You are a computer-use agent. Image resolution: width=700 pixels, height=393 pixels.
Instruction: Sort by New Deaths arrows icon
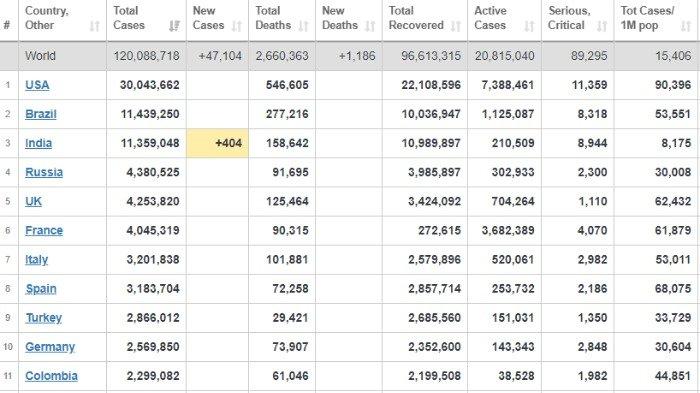(x=370, y=26)
